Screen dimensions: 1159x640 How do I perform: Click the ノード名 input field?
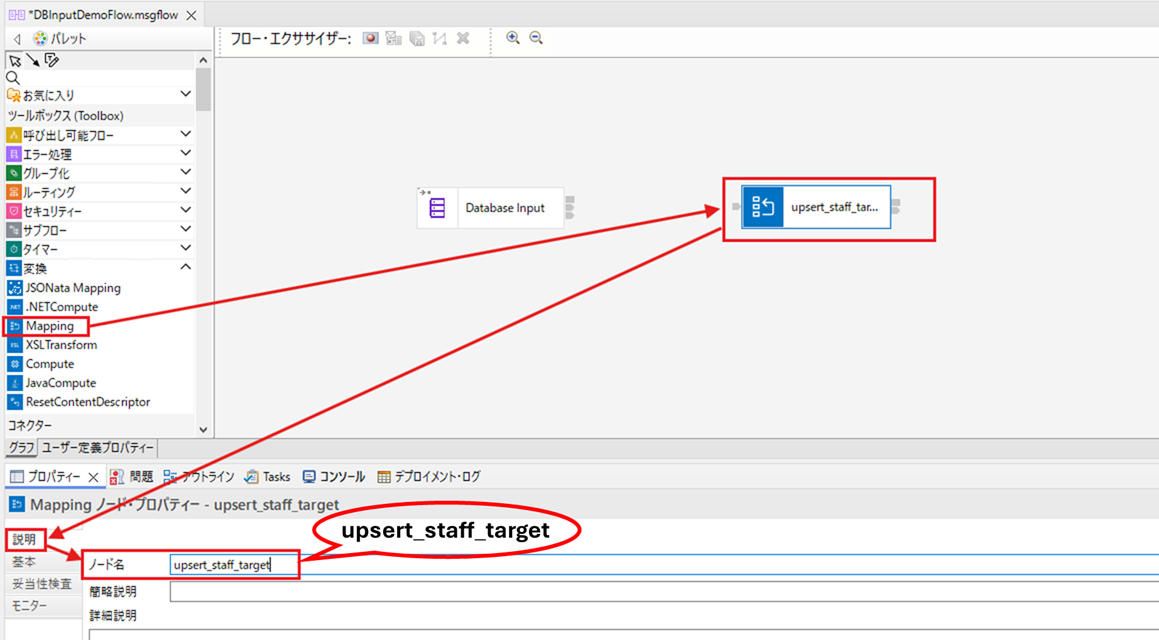(x=664, y=565)
